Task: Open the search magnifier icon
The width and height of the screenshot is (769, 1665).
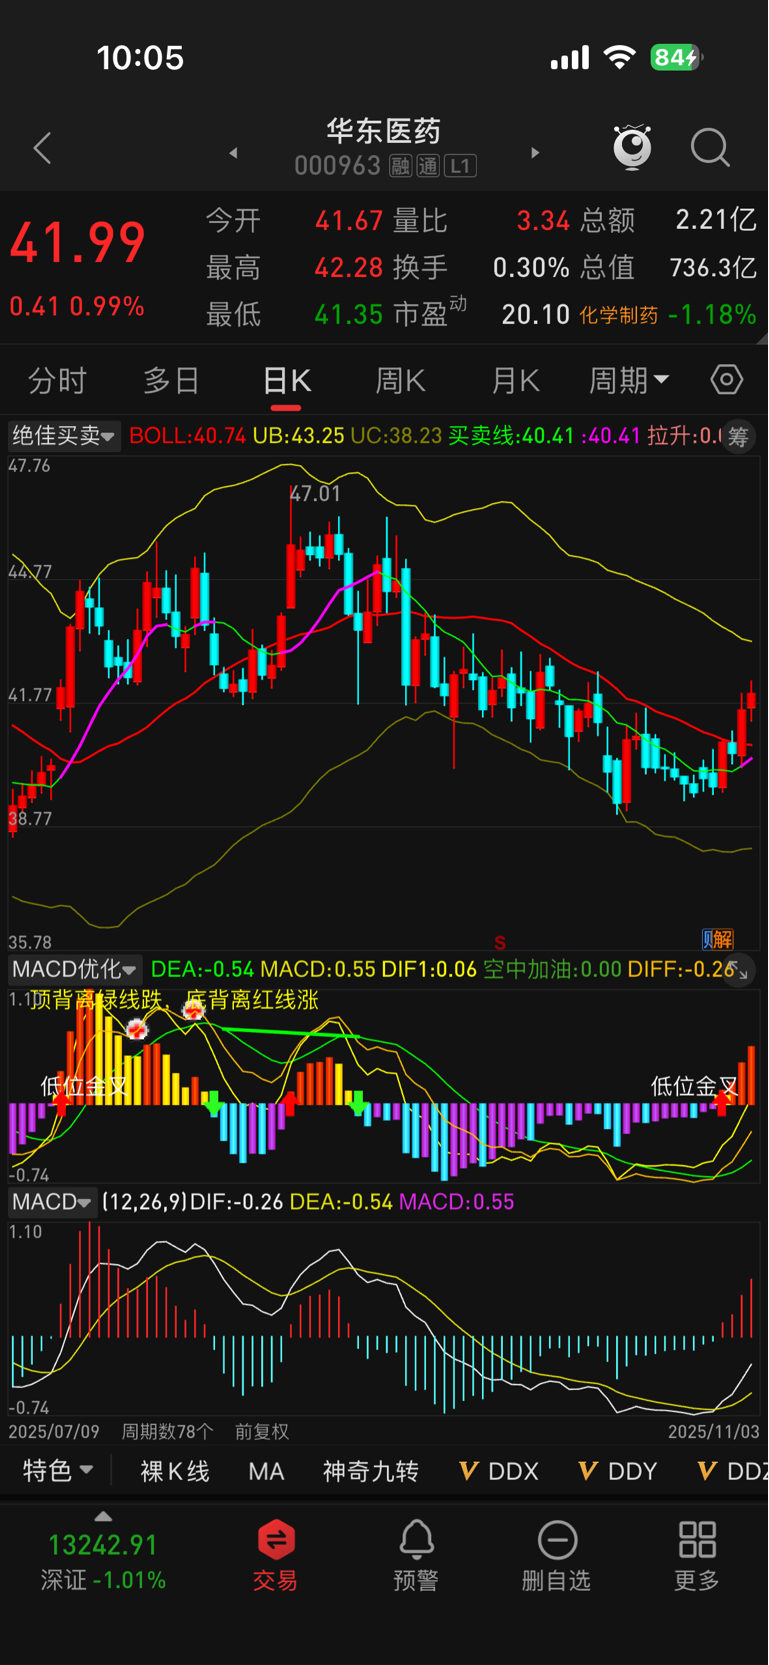Action: (x=710, y=148)
